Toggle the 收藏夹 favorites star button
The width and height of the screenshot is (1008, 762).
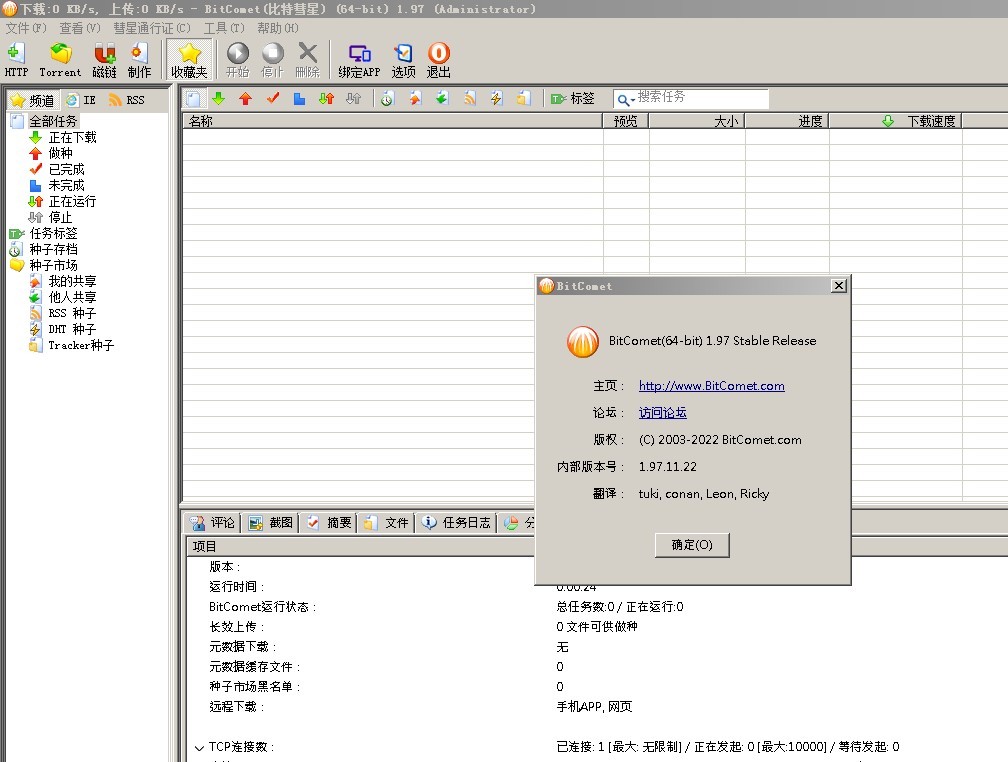(x=189, y=60)
